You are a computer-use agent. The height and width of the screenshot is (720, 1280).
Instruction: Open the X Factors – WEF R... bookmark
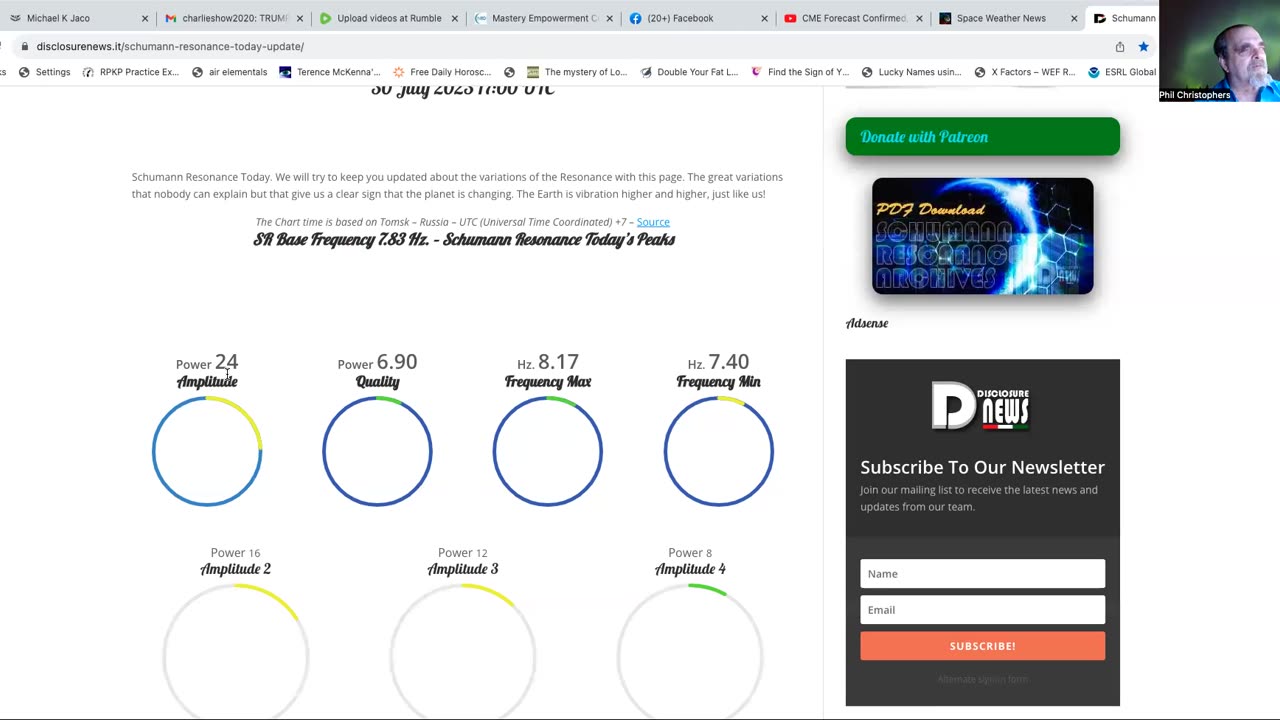(x=1024, y=72)
